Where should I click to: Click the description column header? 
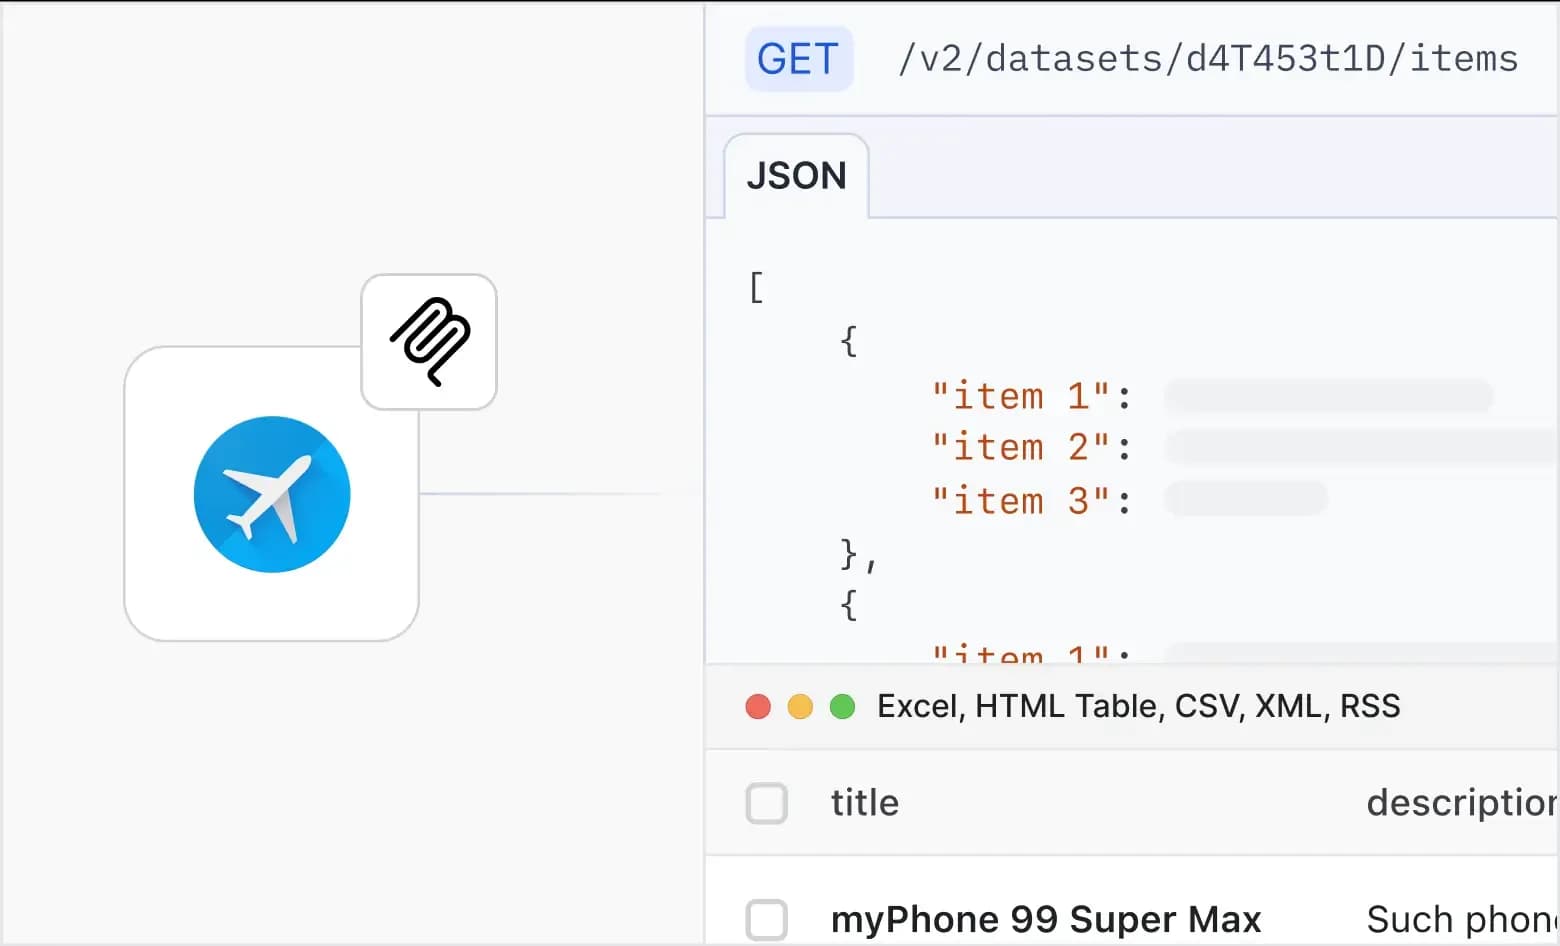point(1460,803)
